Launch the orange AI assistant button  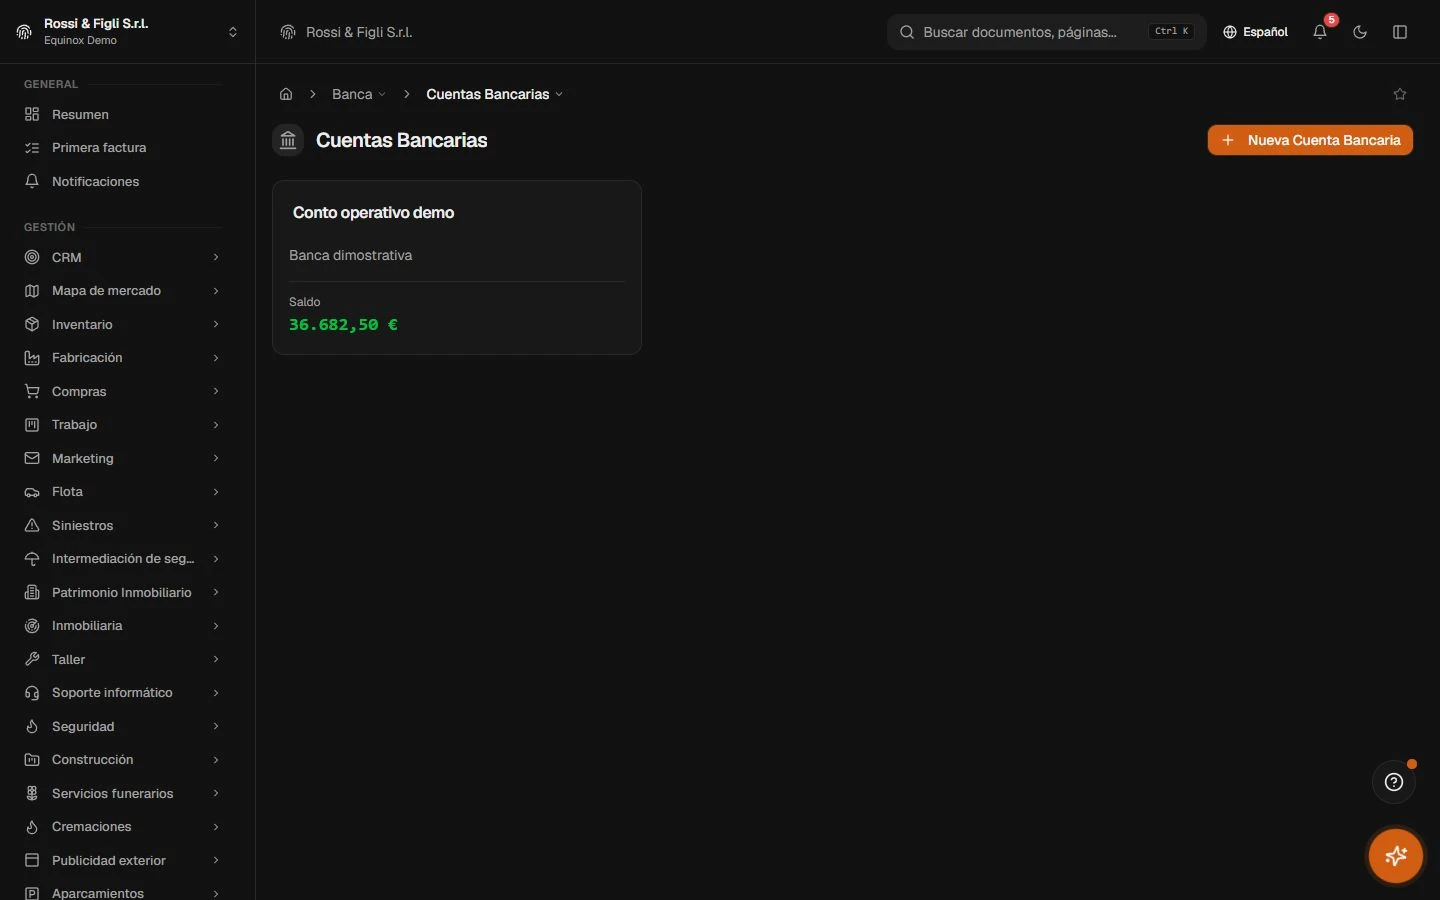tap(1396, 856)
